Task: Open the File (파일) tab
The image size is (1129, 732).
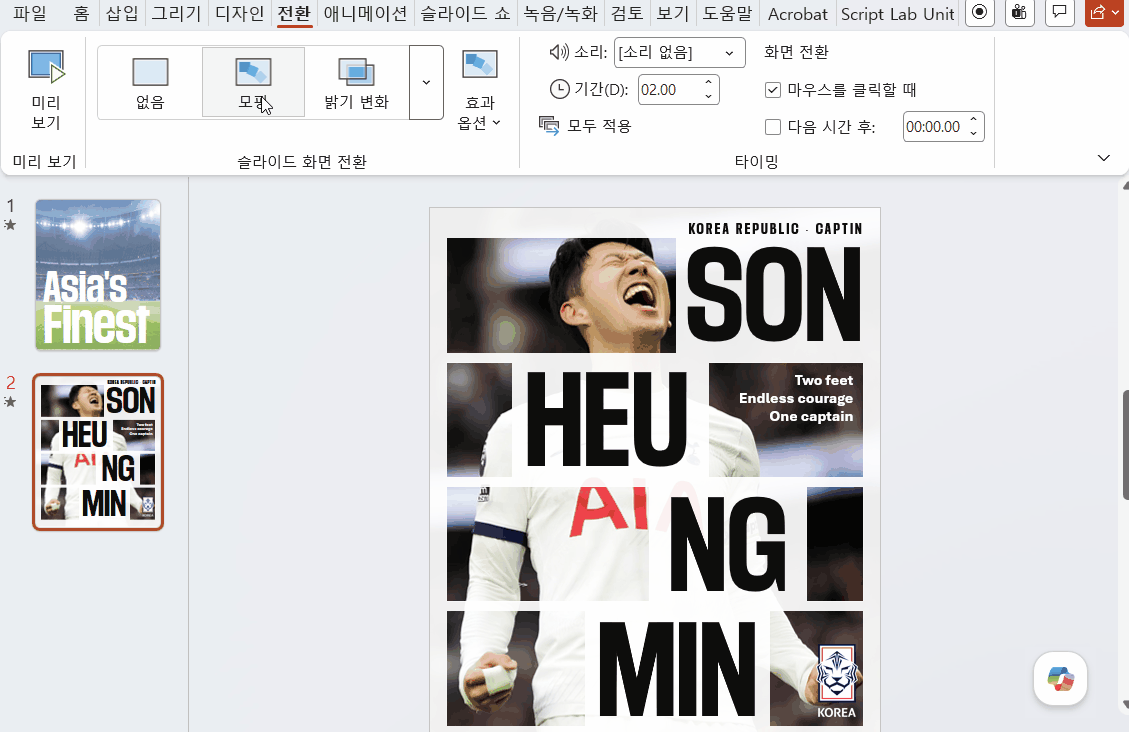Action: pos(30,14)
